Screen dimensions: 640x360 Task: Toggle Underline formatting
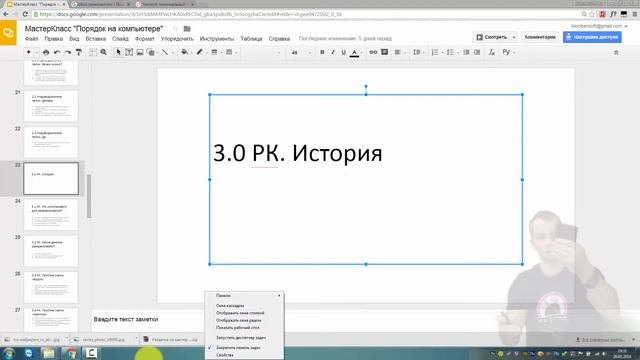pos(343,52)
